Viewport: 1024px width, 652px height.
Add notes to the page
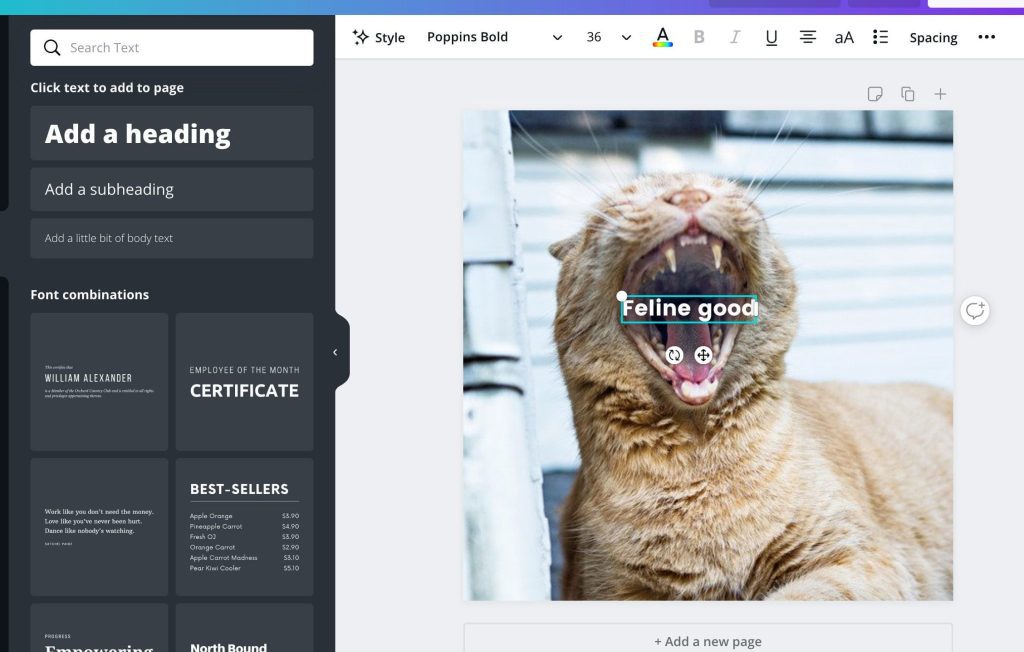(x=875, y=94)
